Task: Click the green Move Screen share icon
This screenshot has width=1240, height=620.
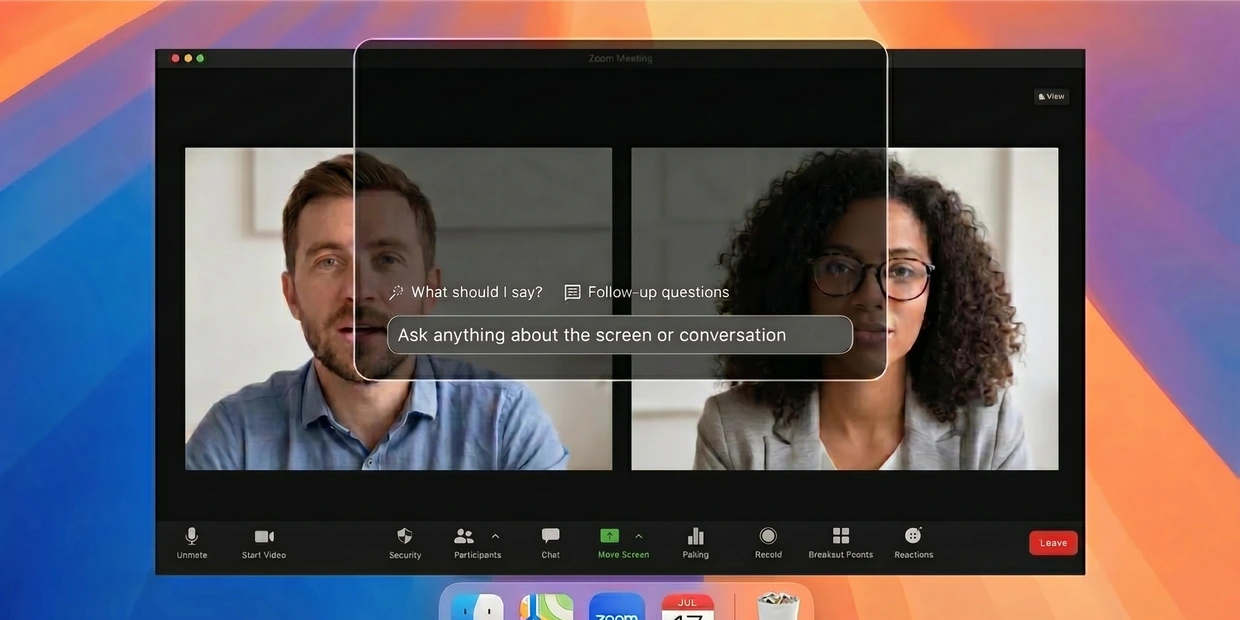Action: (x=610, y=537)
